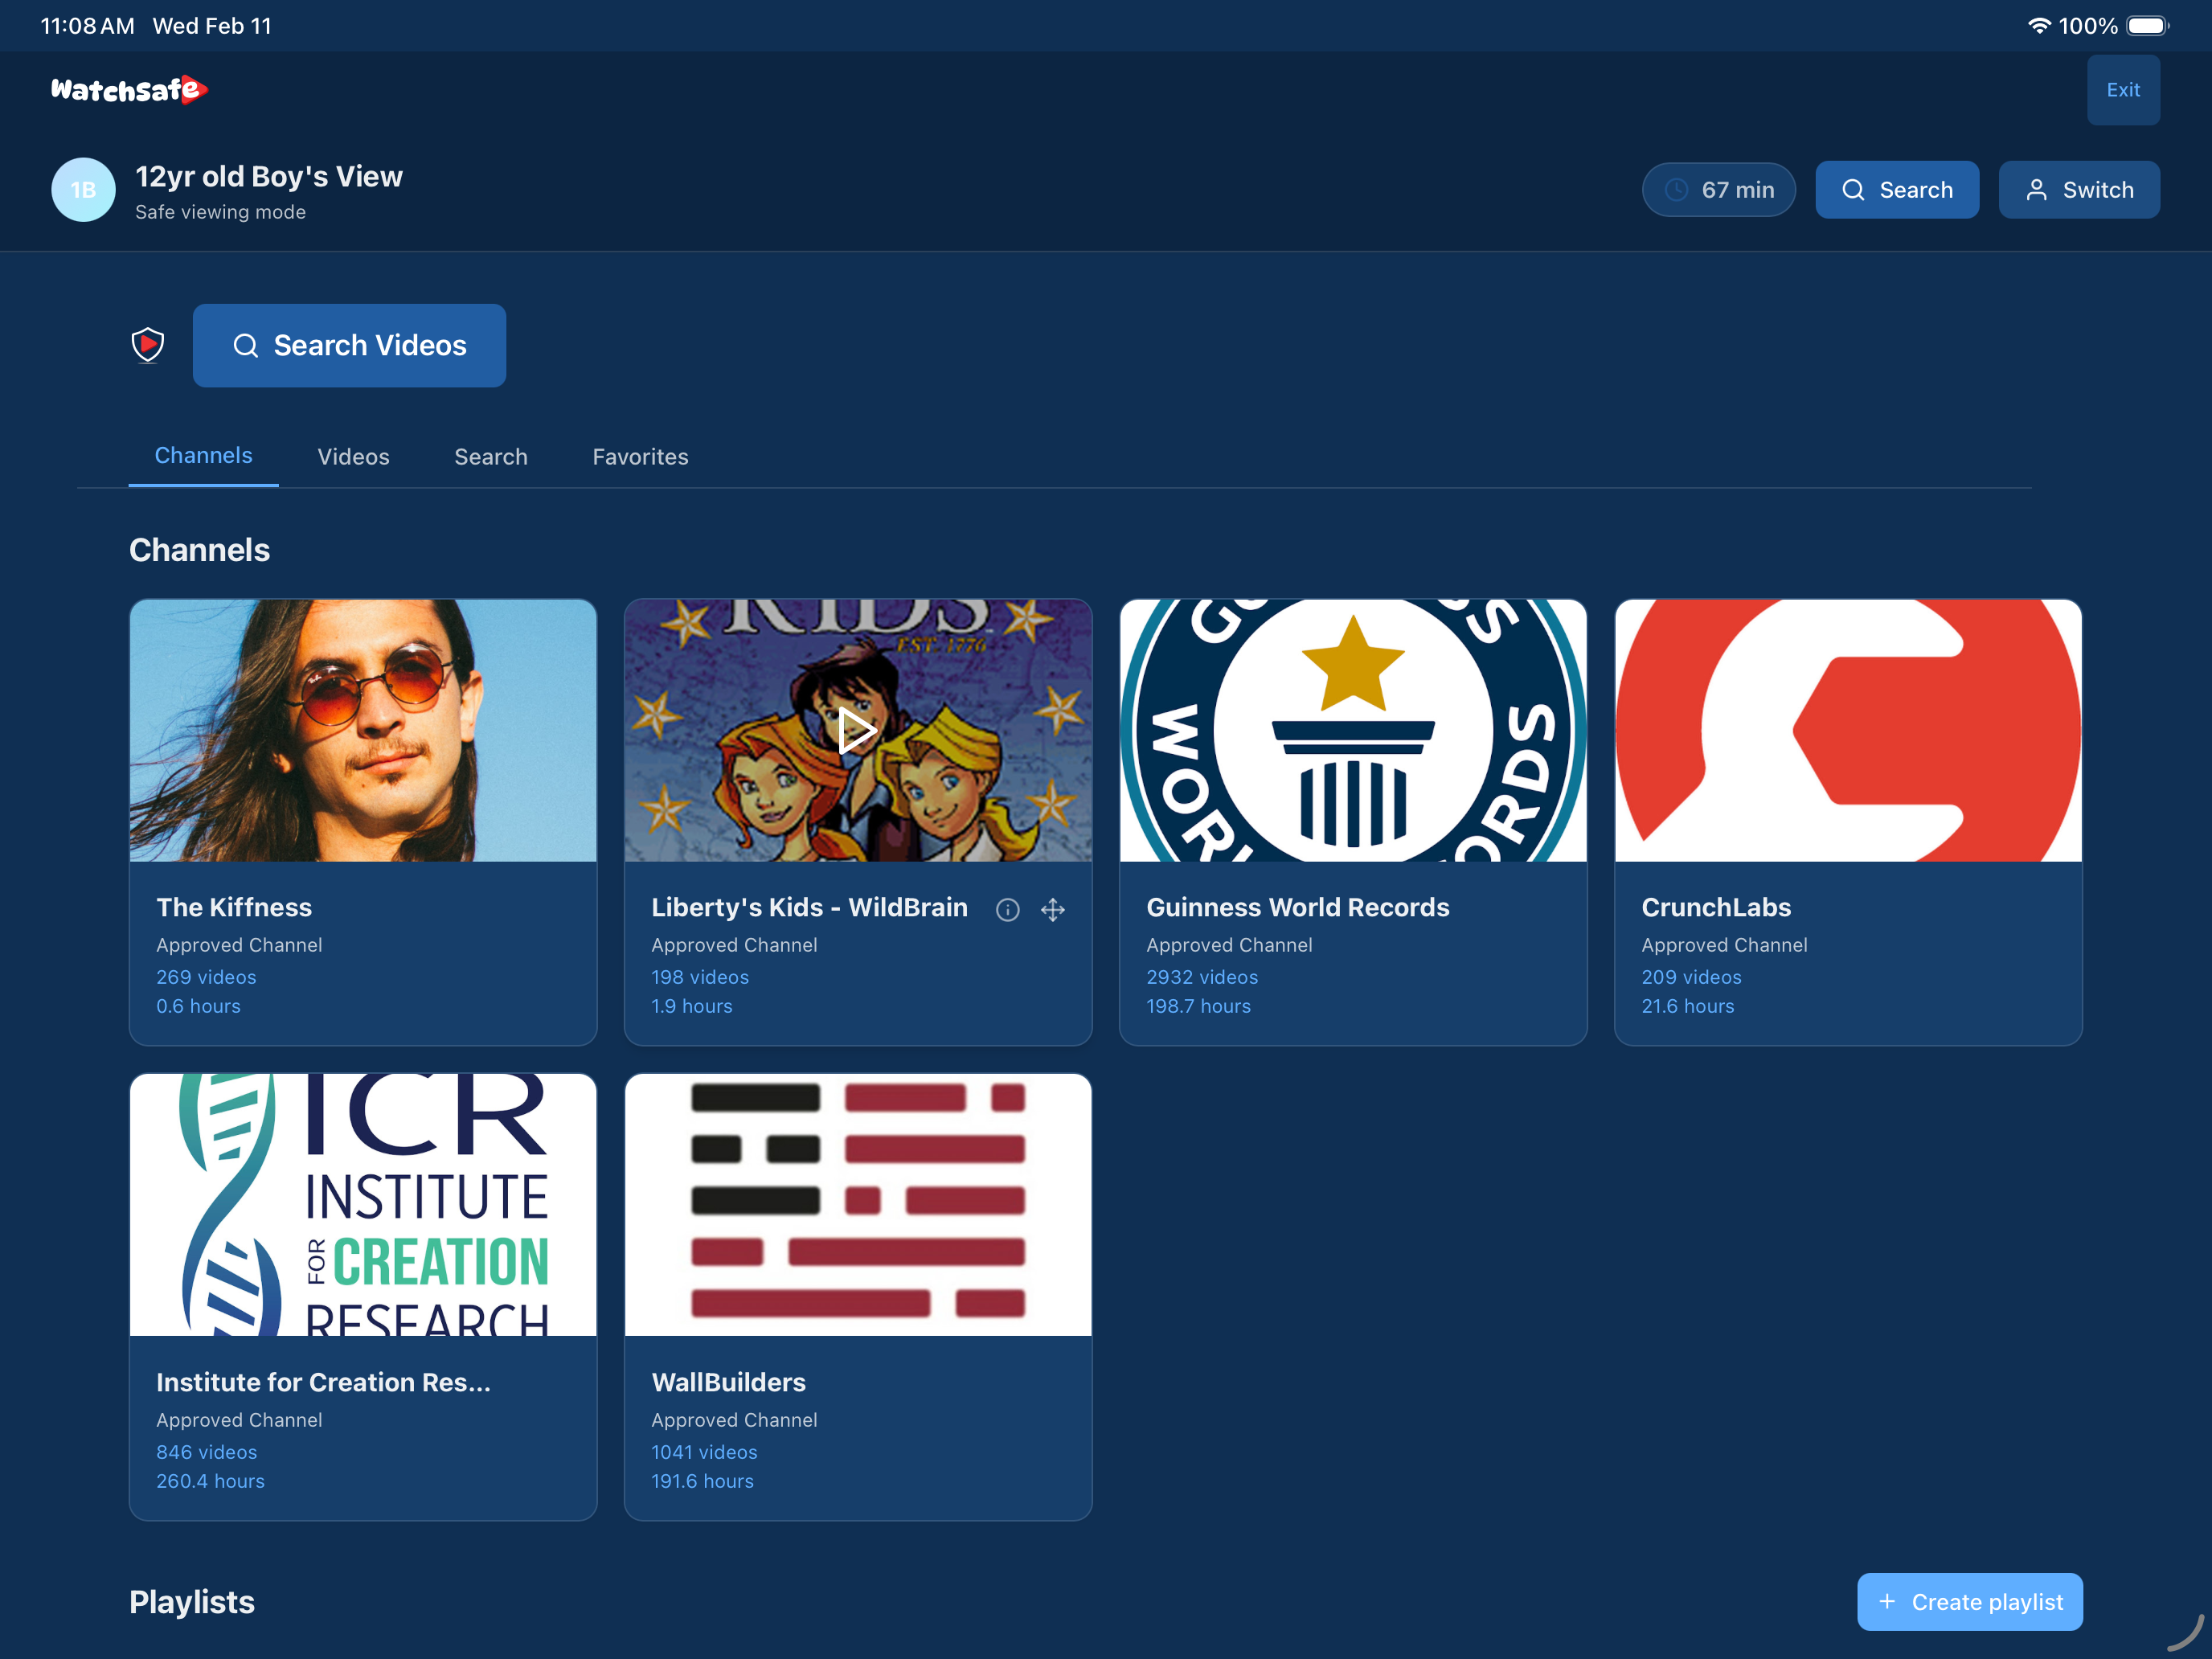The image size is (2212, 1659).
Task: Click the Playlists section heading
Action: point(192,1602)
